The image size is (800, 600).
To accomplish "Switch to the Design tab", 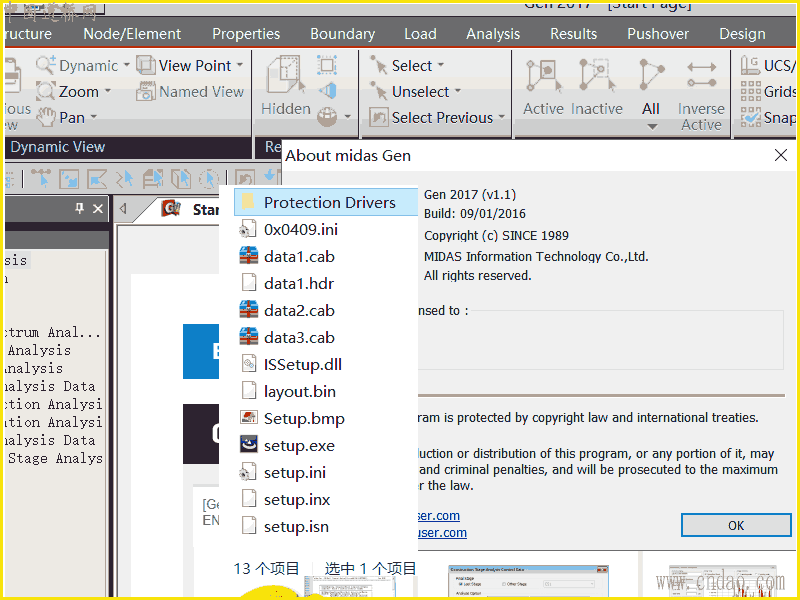I will (742, 34).
